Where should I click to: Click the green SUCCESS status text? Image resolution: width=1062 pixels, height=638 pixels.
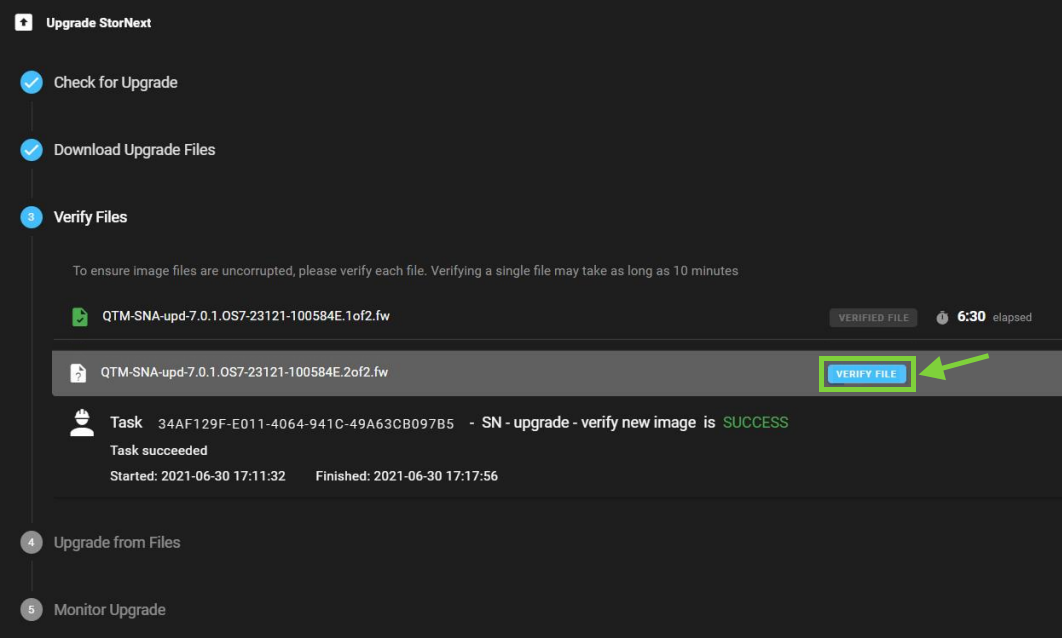pos(755,423)
